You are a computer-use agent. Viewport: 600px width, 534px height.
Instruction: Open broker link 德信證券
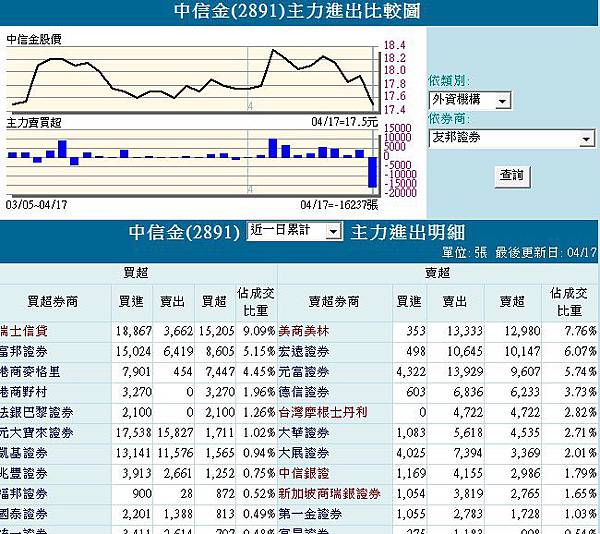tap(304, 392)
